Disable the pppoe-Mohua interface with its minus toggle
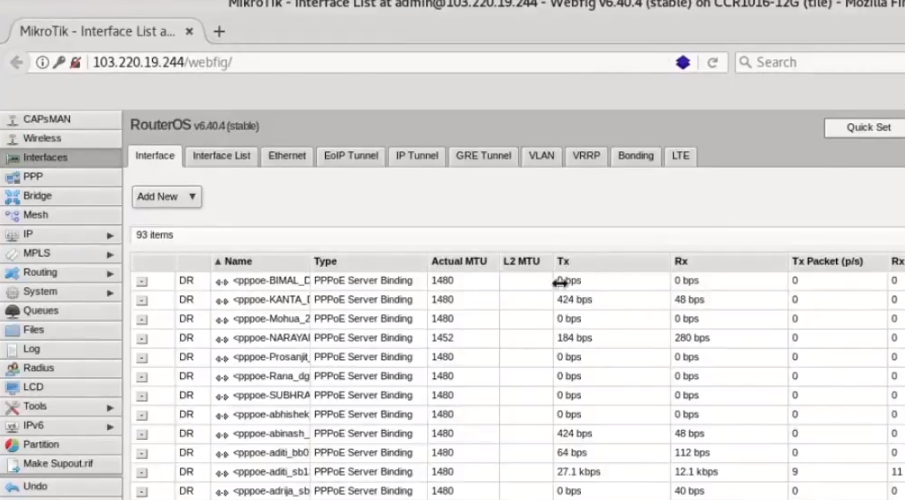This screenshot has width=905, height=500. click(x=142, y=319)
